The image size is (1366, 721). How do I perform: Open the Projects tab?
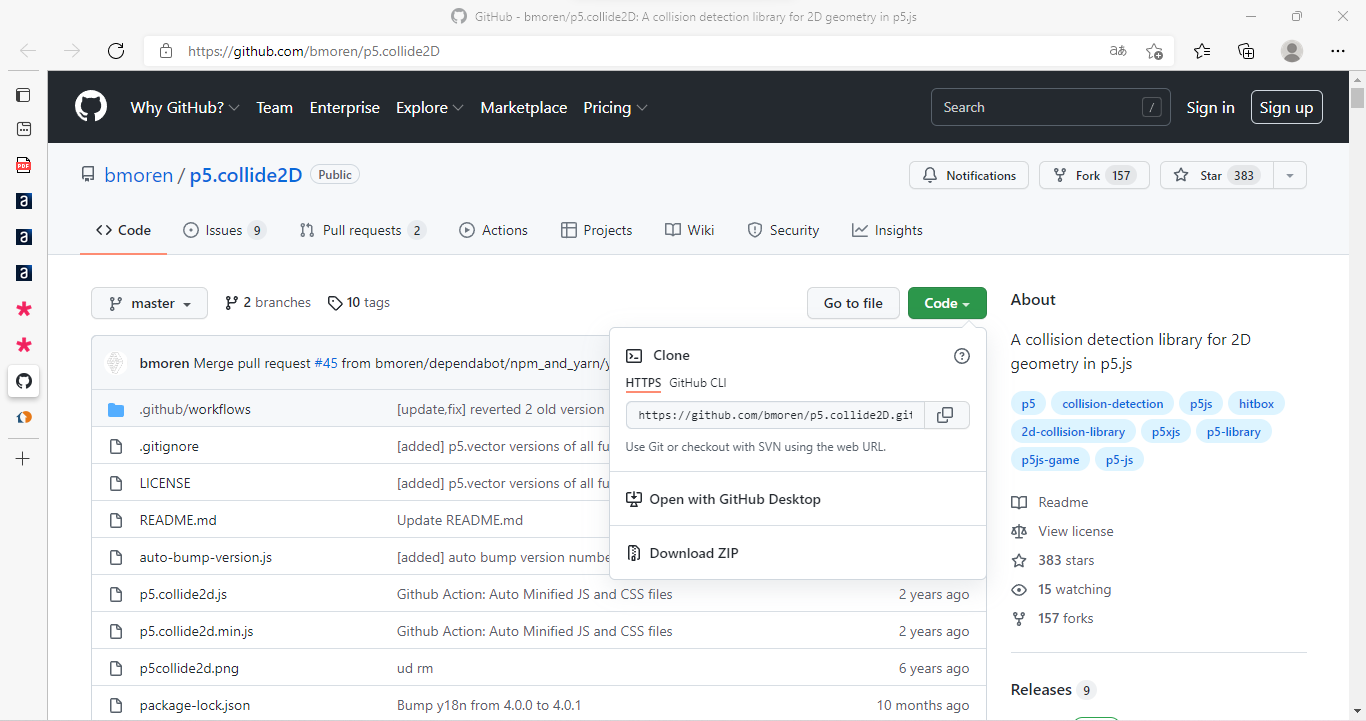pos(597,230)
